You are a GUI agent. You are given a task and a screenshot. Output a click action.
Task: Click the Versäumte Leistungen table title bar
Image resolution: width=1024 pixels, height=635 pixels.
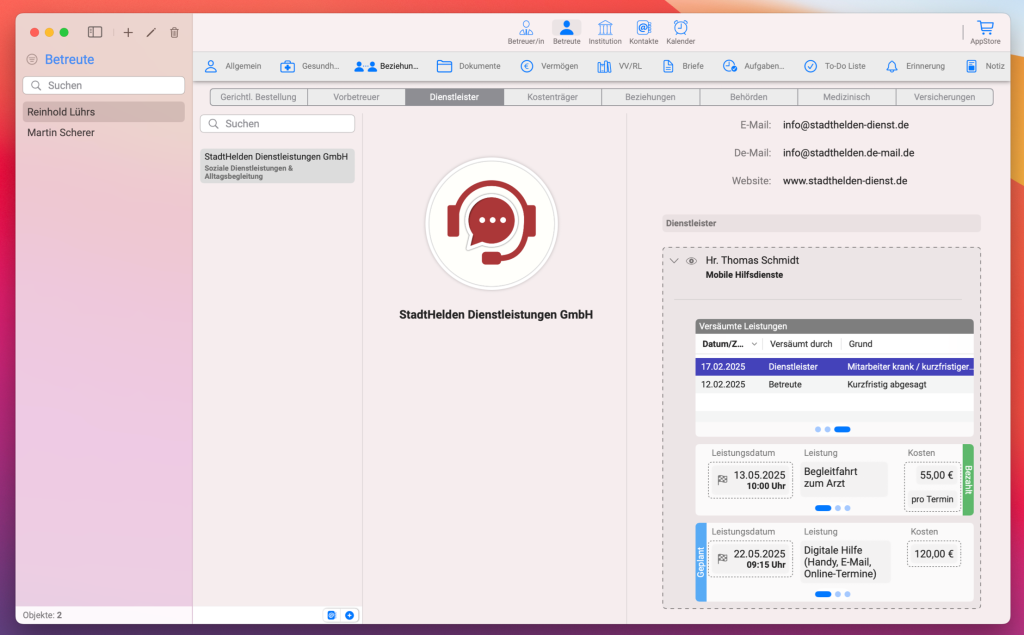(x=835, y=326)
